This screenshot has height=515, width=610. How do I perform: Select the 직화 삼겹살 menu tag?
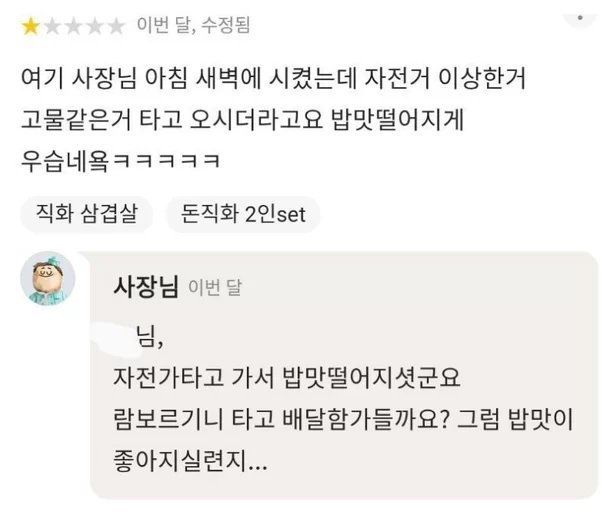coord(87,214)
